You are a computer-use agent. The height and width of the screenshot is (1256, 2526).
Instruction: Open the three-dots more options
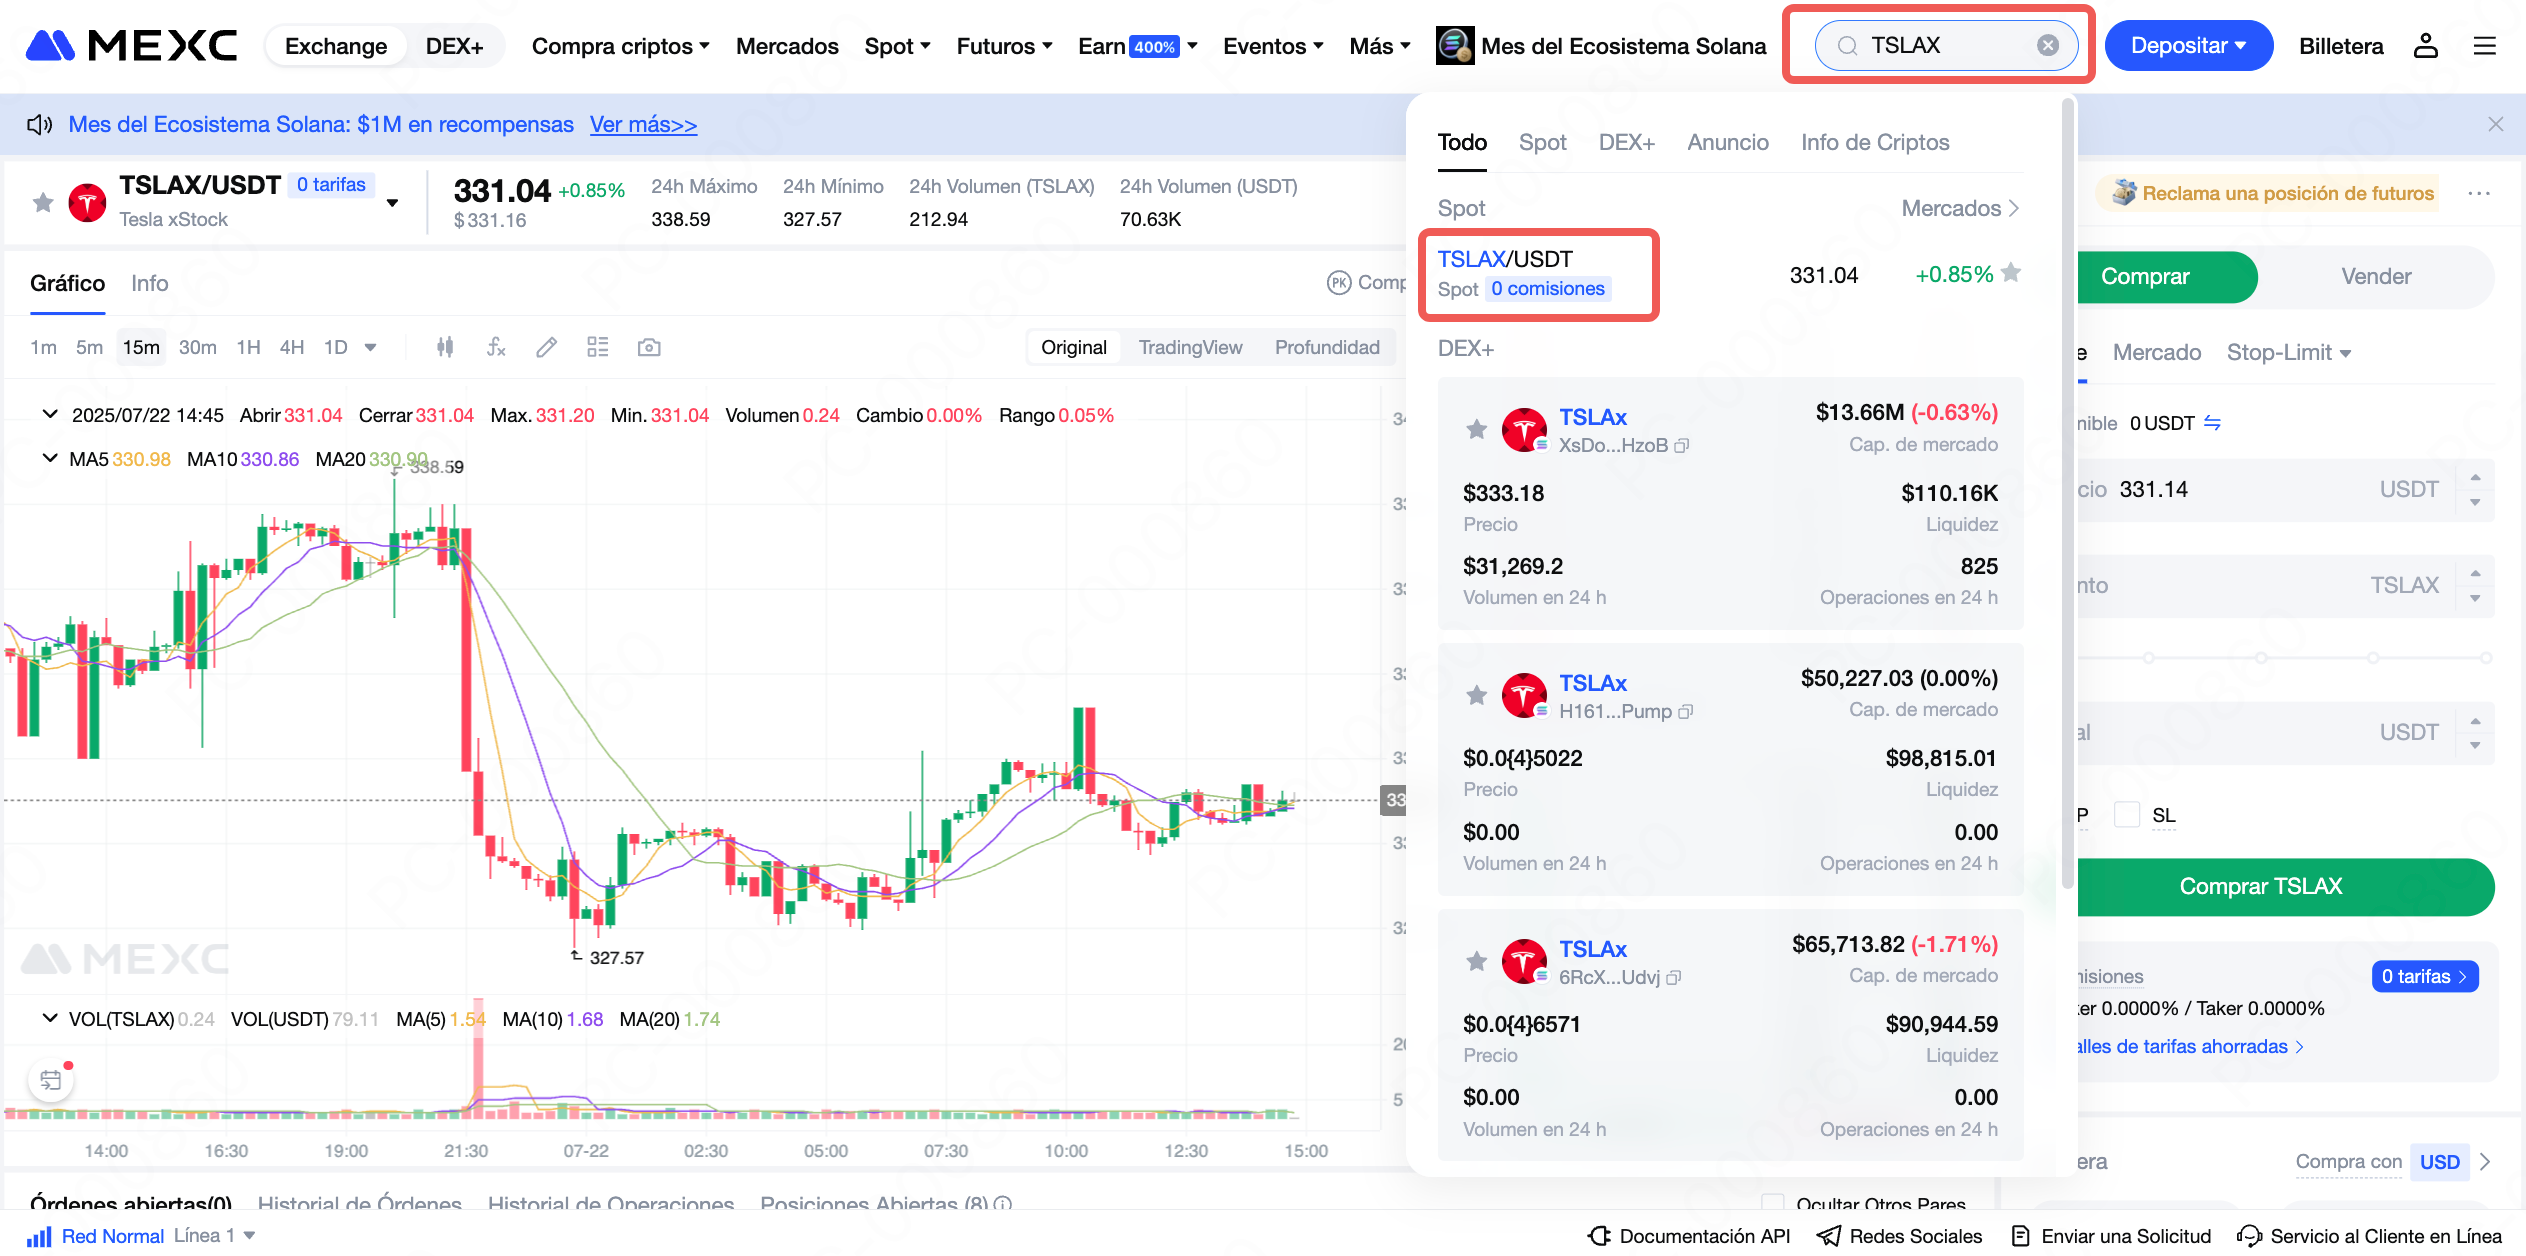(x=2479, y=193)
